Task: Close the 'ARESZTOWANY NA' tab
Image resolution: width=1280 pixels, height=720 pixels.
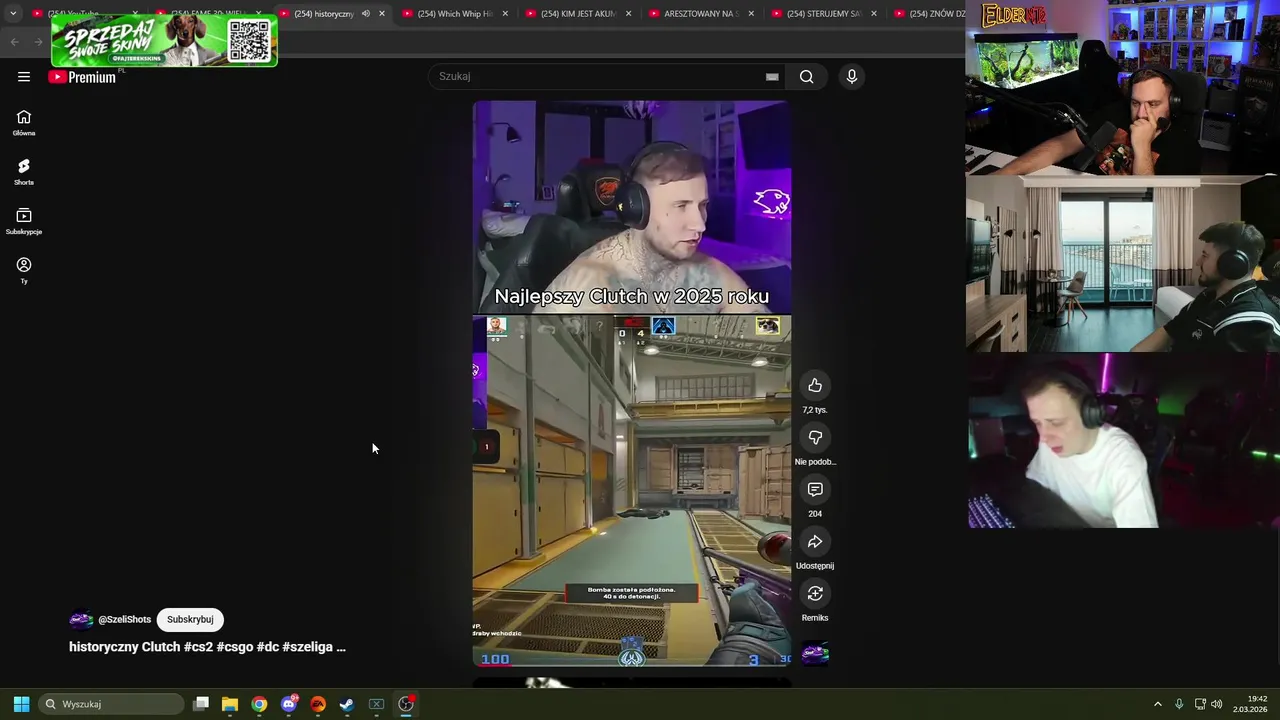Action: 751,14
